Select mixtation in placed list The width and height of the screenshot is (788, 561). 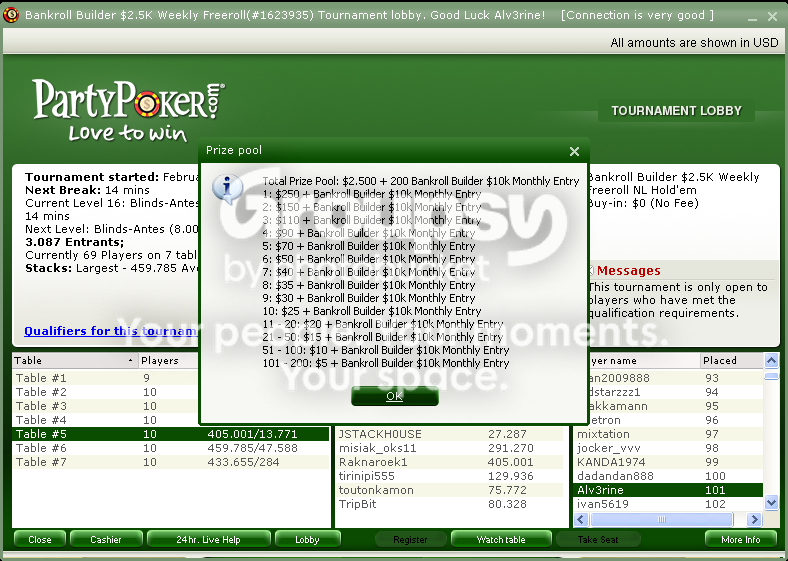(x=668, y=434)
